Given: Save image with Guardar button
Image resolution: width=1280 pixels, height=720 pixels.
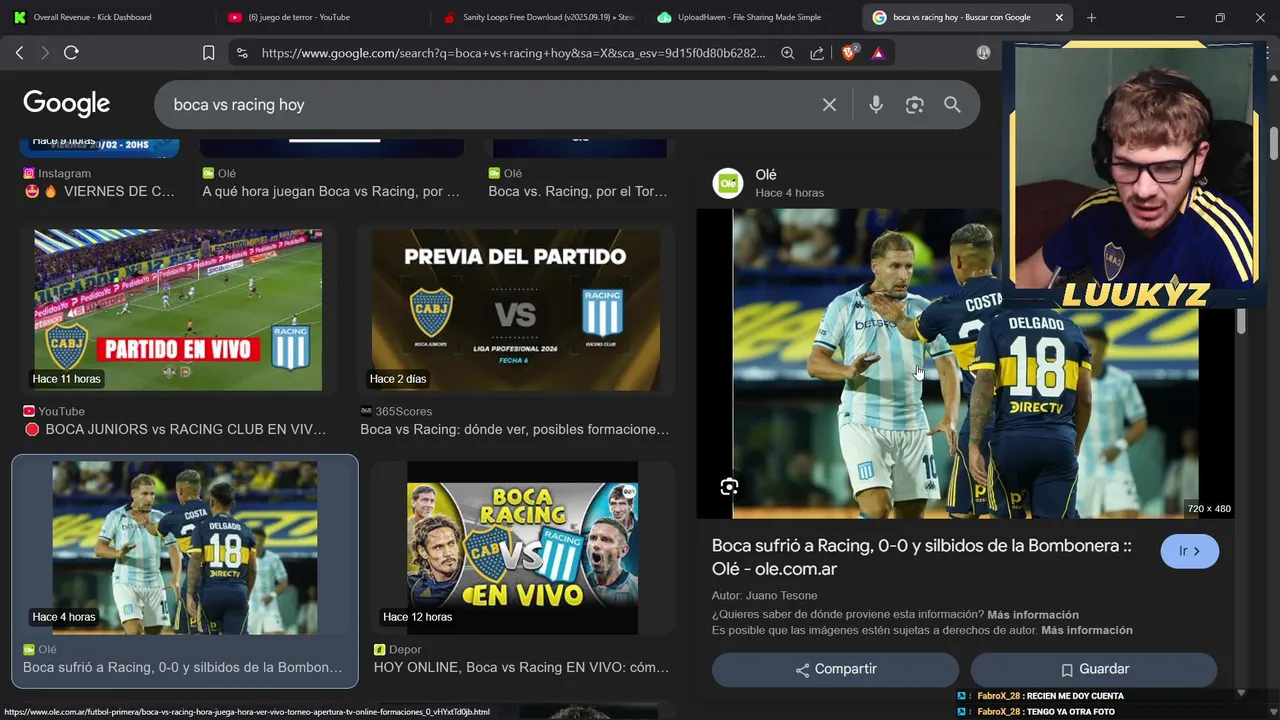Looking at the screenshot, I should pos(1094,669).
